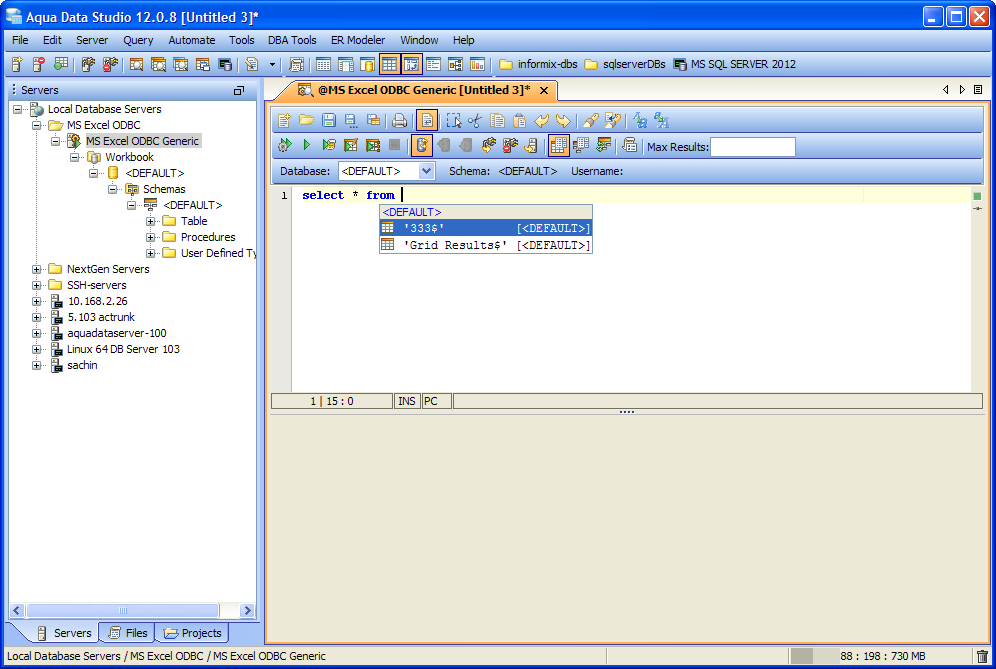Toggle the highlighted refresh-schema layout icon in main toolbar
The image size is (996, 669).
click(x=411, y=64)
